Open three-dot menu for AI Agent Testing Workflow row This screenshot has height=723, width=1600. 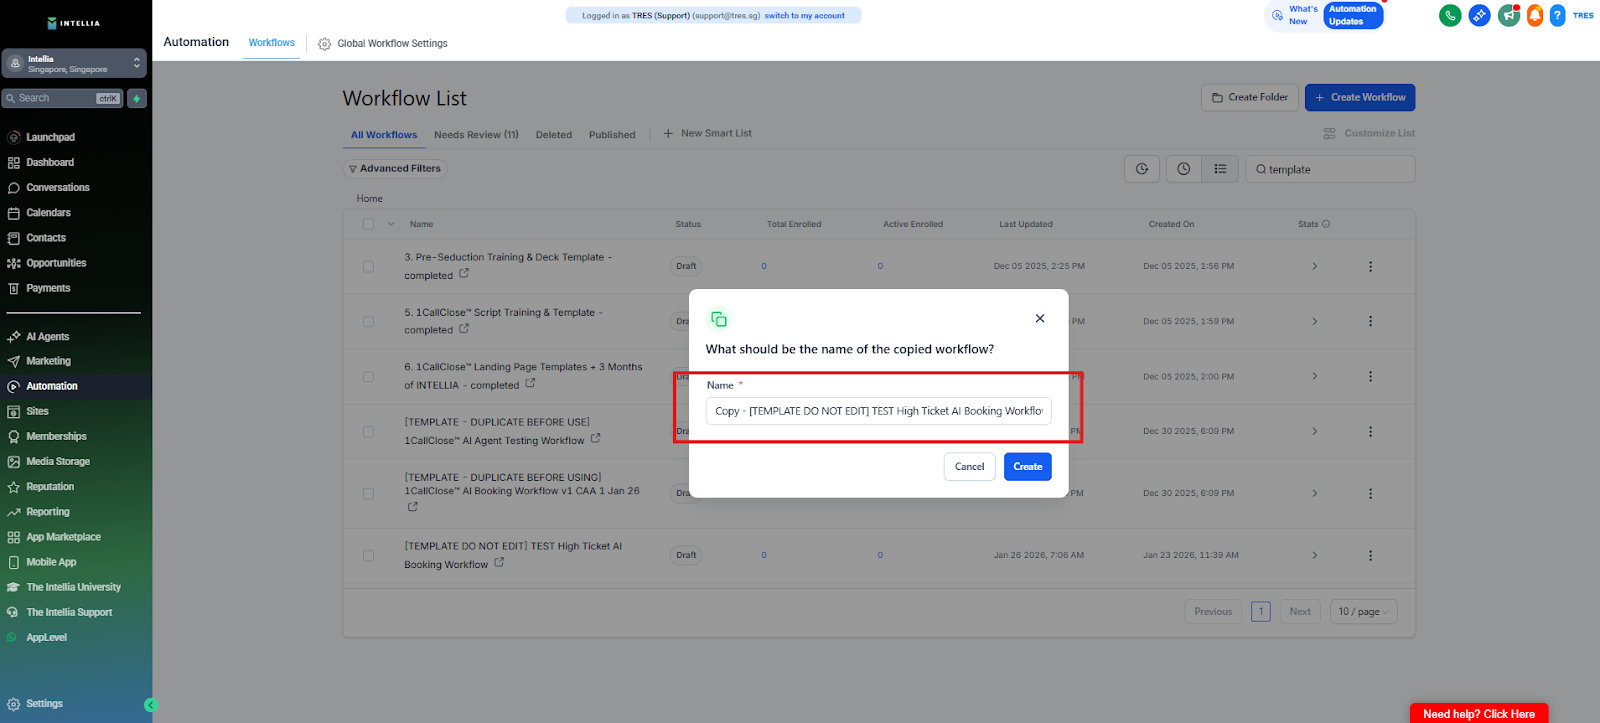click(x=1370, y=431)
